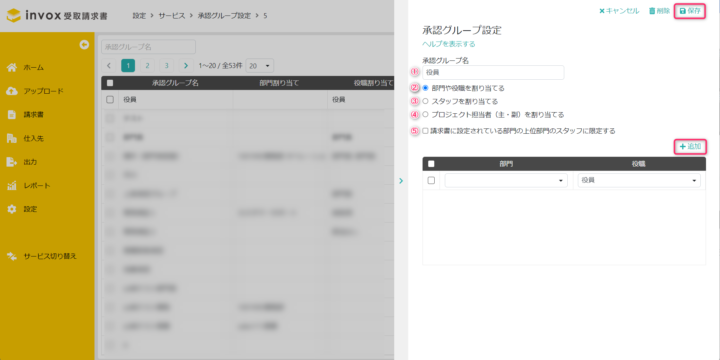Go to the previous page arrow
This screenshot has width=720, height=360.
(x=109, y=66)
